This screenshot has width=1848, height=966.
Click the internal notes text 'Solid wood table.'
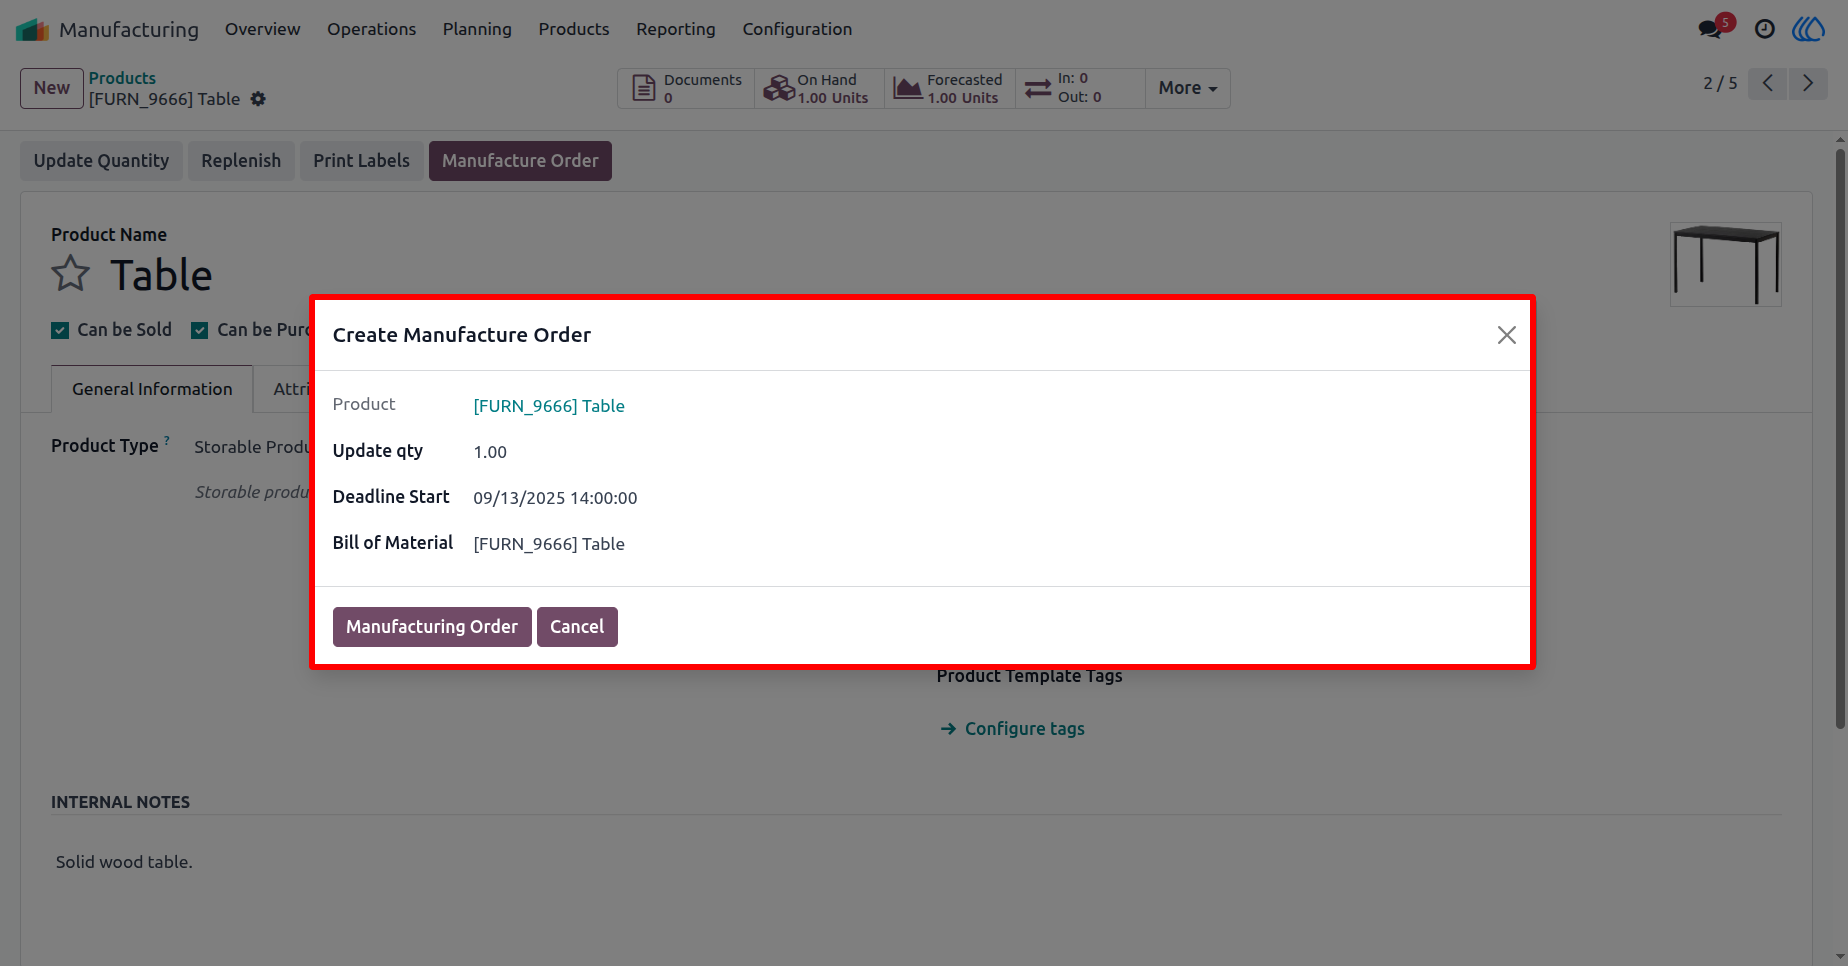click(124, 862)
